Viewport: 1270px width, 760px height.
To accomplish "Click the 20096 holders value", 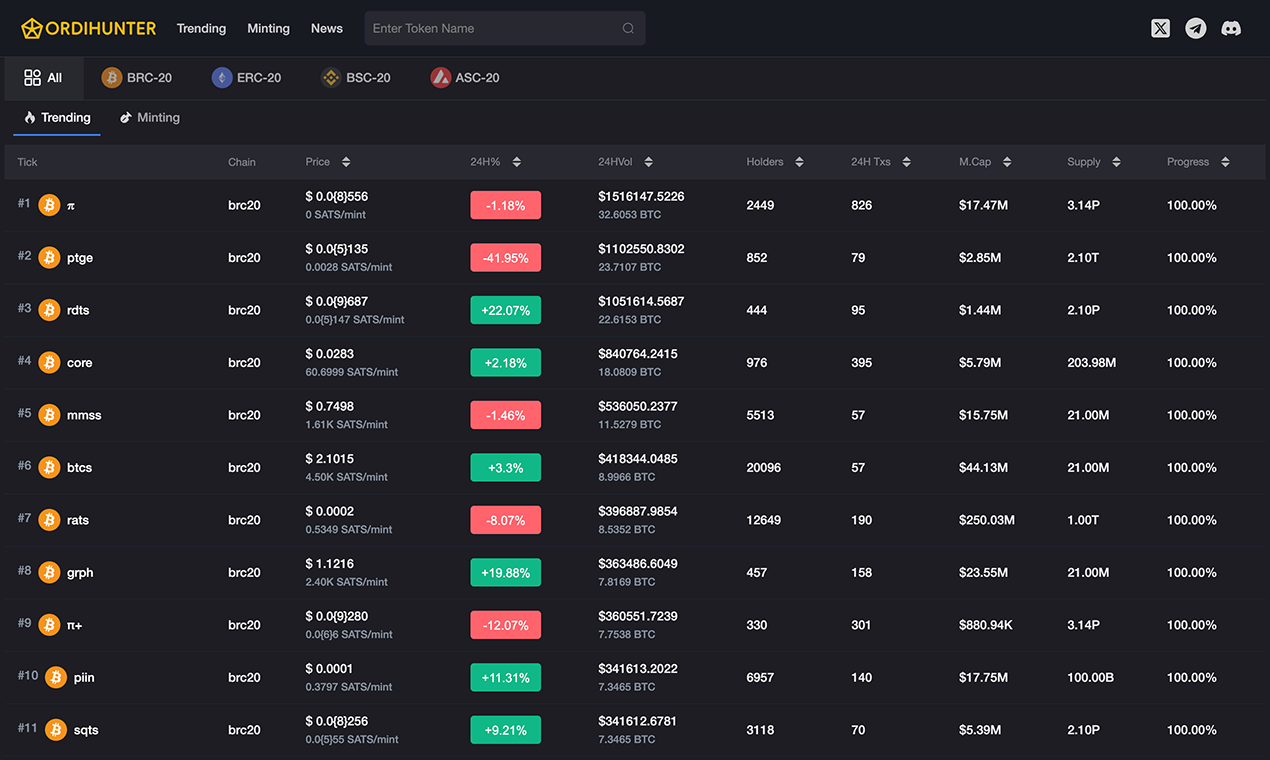I will 764,467.
